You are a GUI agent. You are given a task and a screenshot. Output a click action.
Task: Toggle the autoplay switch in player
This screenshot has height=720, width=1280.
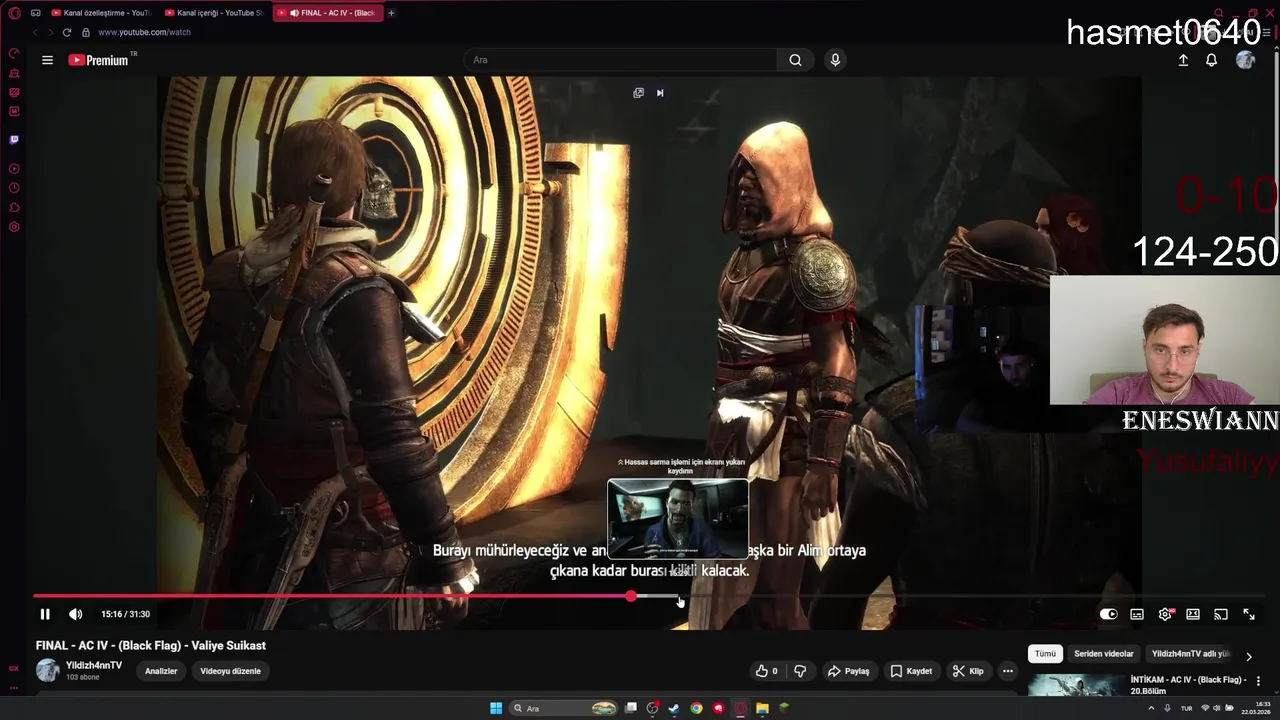tap(1108, 614)
